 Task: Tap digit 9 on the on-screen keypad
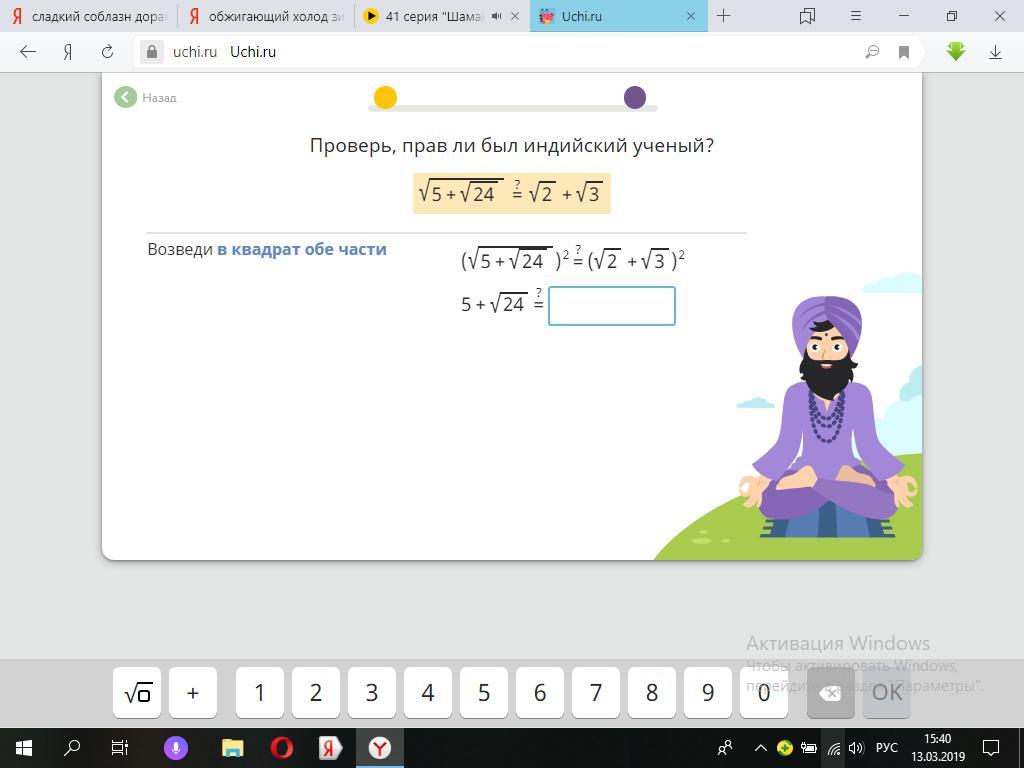click(x=708, y=692)
